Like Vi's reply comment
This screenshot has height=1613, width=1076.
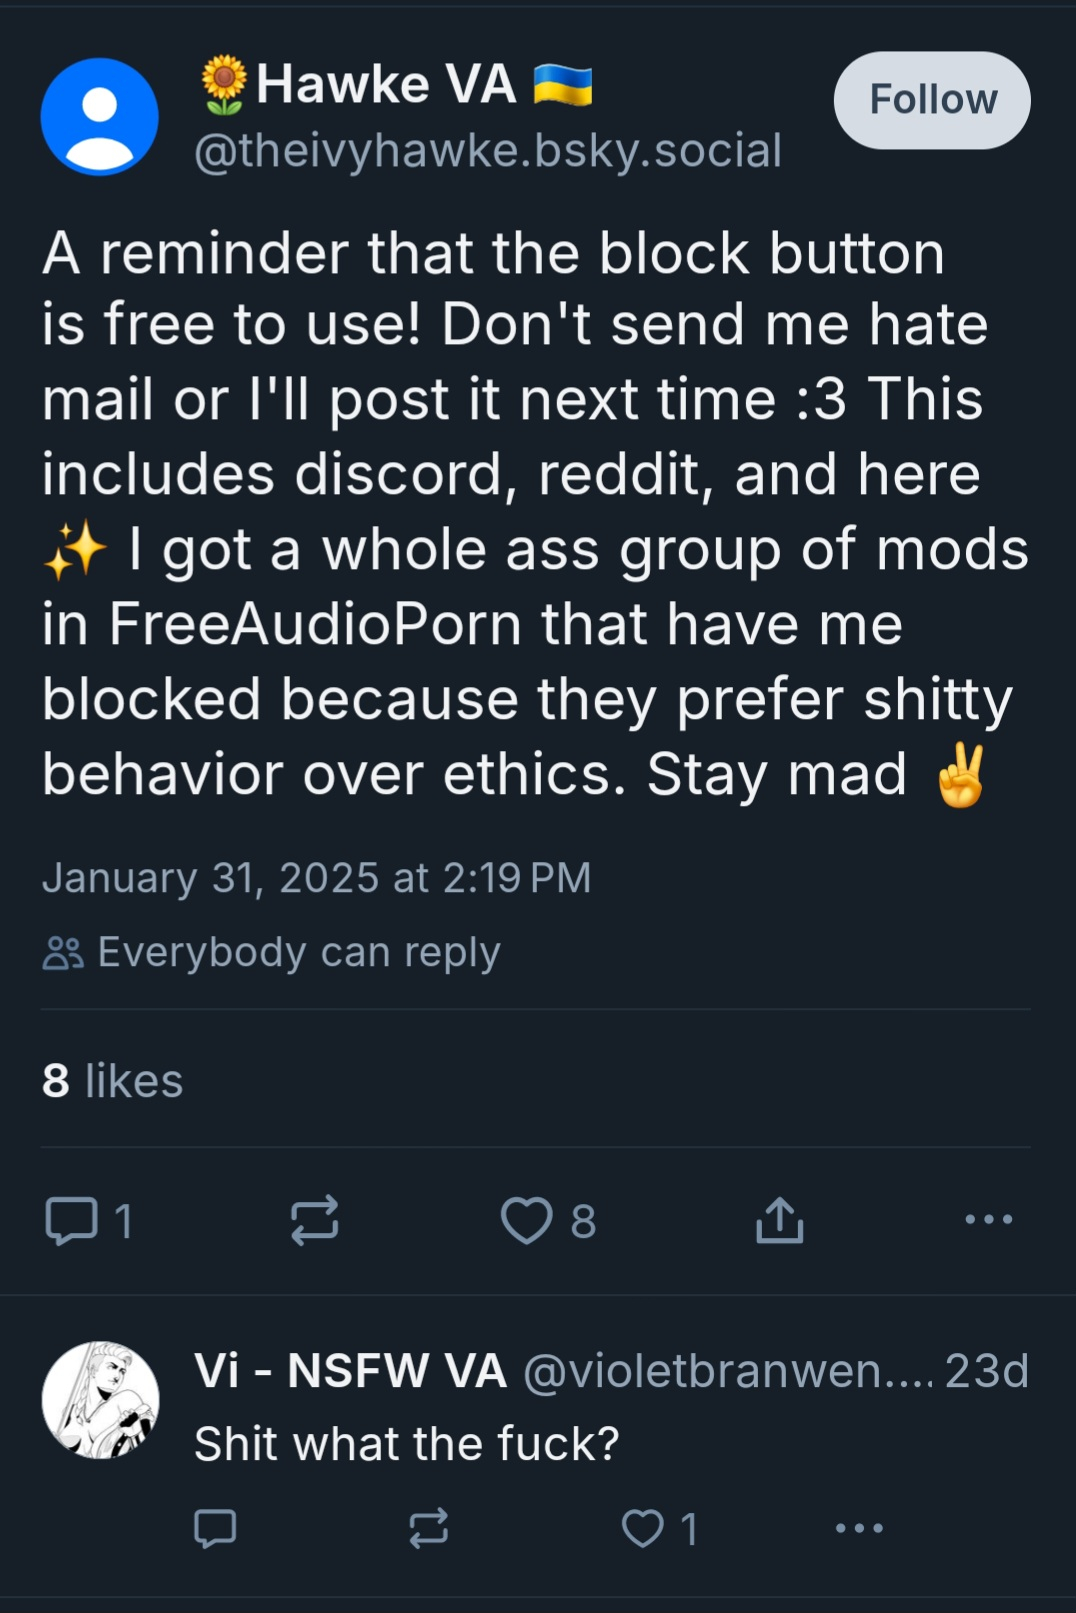pyautogui.click(x=643, y=1528)
